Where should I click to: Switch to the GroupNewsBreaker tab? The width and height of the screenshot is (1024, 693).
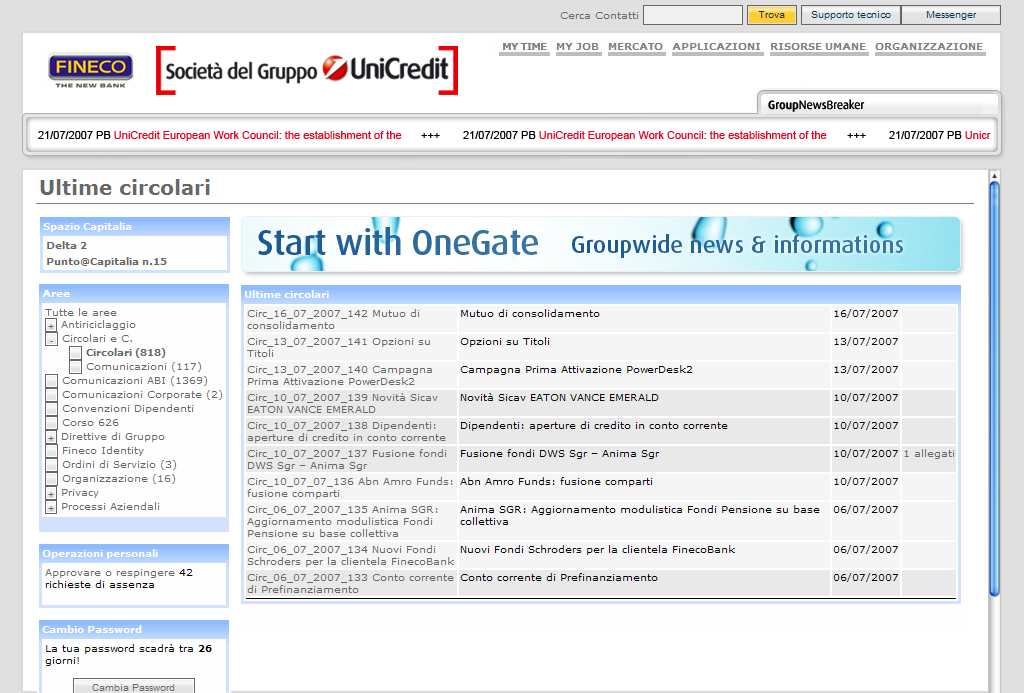coord(815,105)
